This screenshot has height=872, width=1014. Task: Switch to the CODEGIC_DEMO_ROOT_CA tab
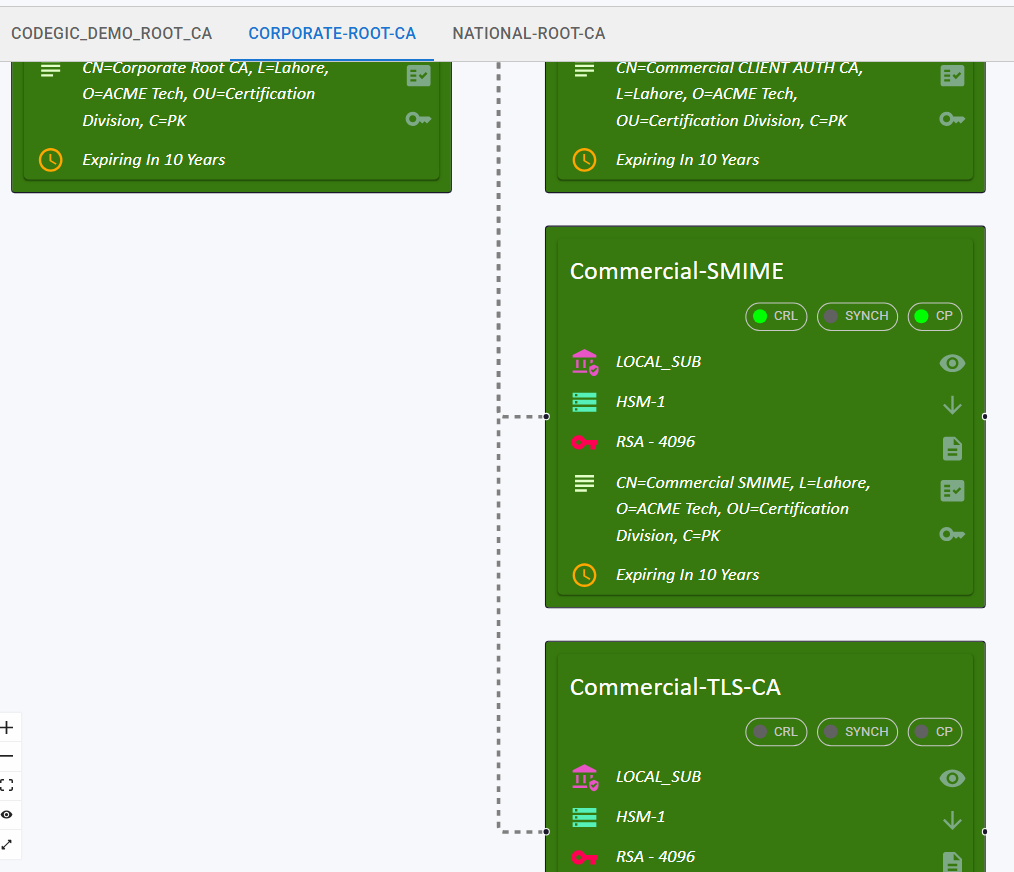coord(111,33)
